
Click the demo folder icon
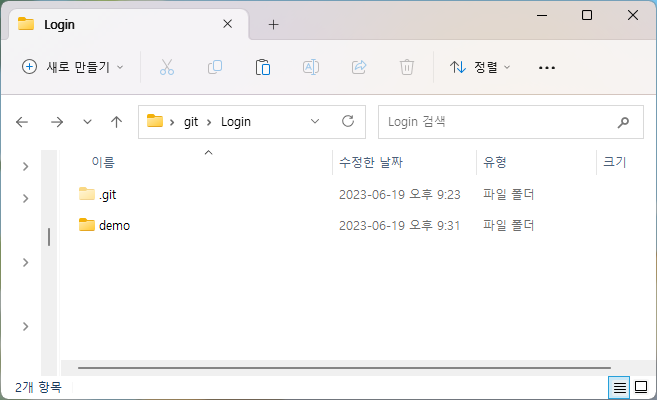pos(87,225)
